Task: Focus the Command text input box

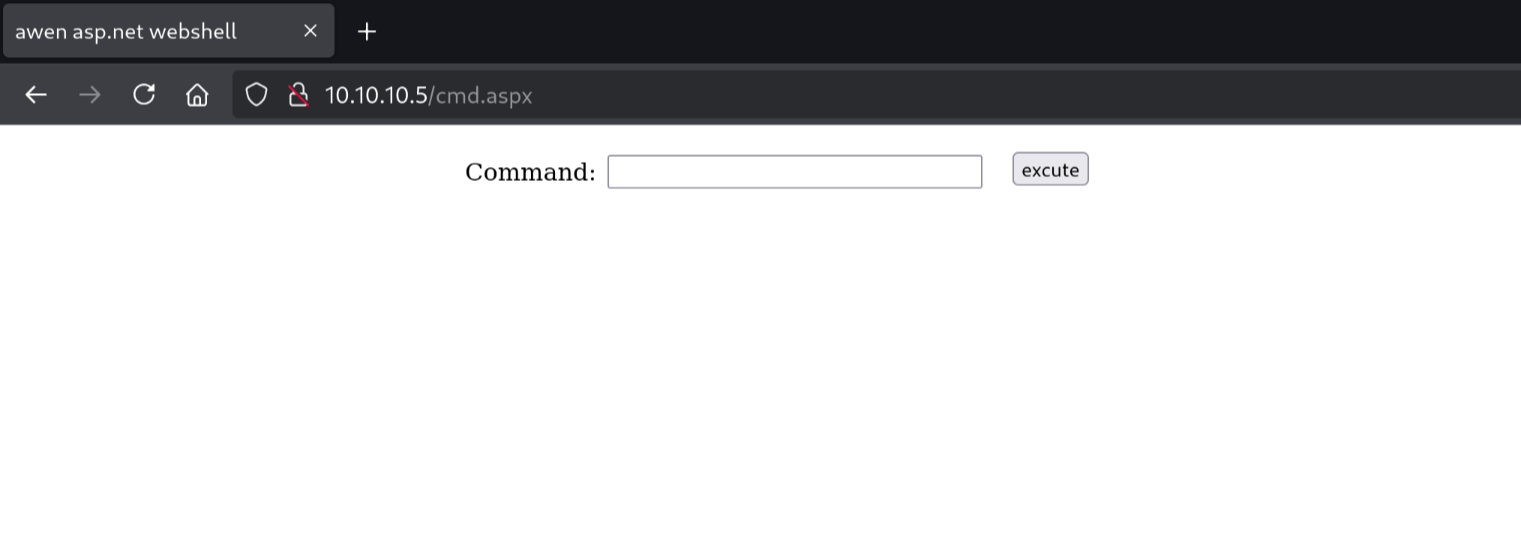Action: point(795,171)
